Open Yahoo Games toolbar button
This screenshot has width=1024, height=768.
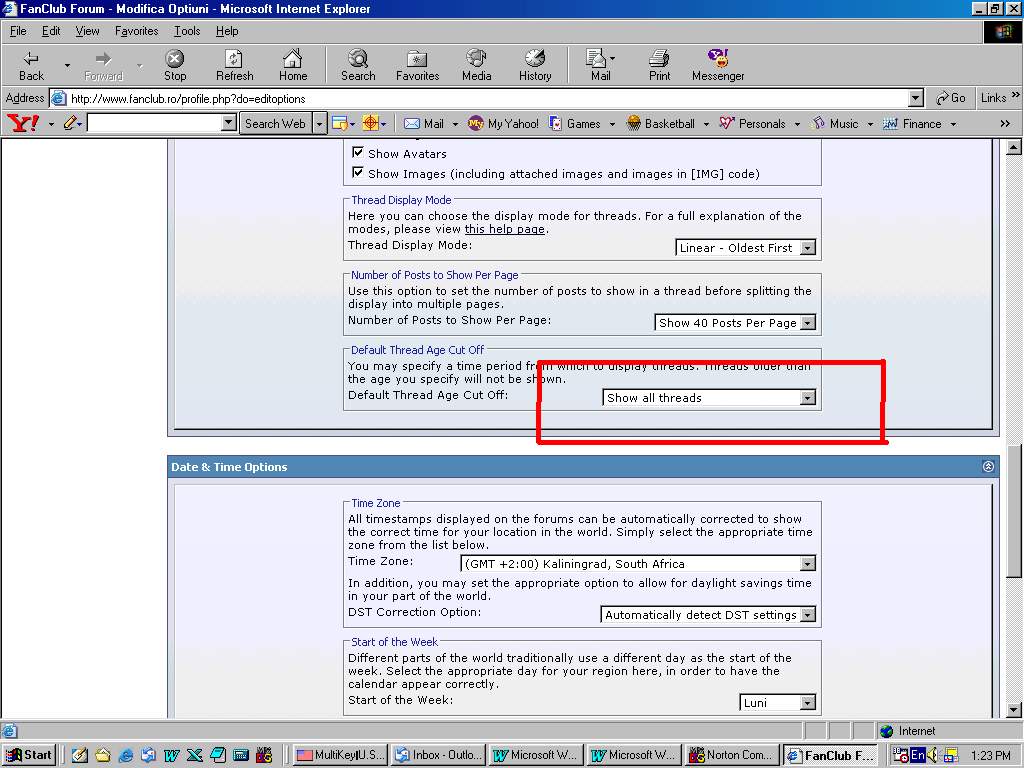pyautogui.click(x=575, y=123)
